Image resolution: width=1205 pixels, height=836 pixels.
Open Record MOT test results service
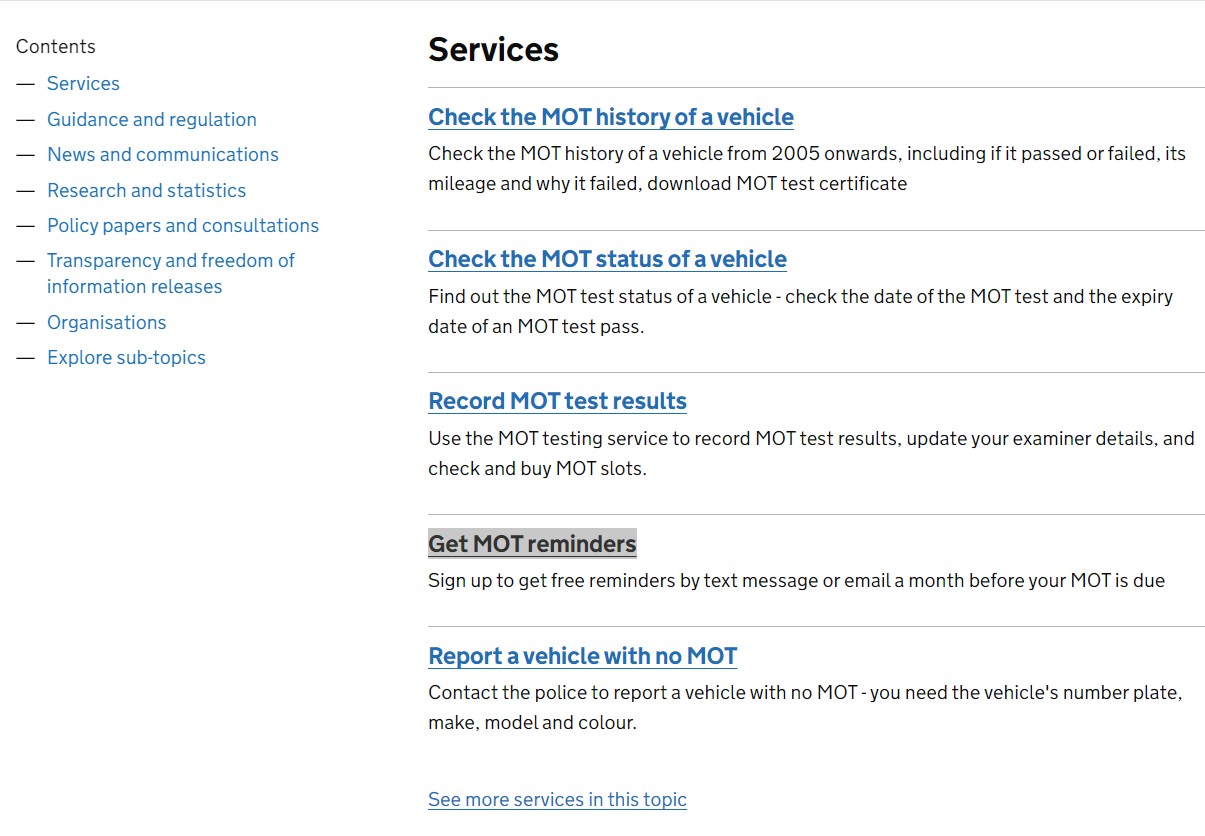557,401
